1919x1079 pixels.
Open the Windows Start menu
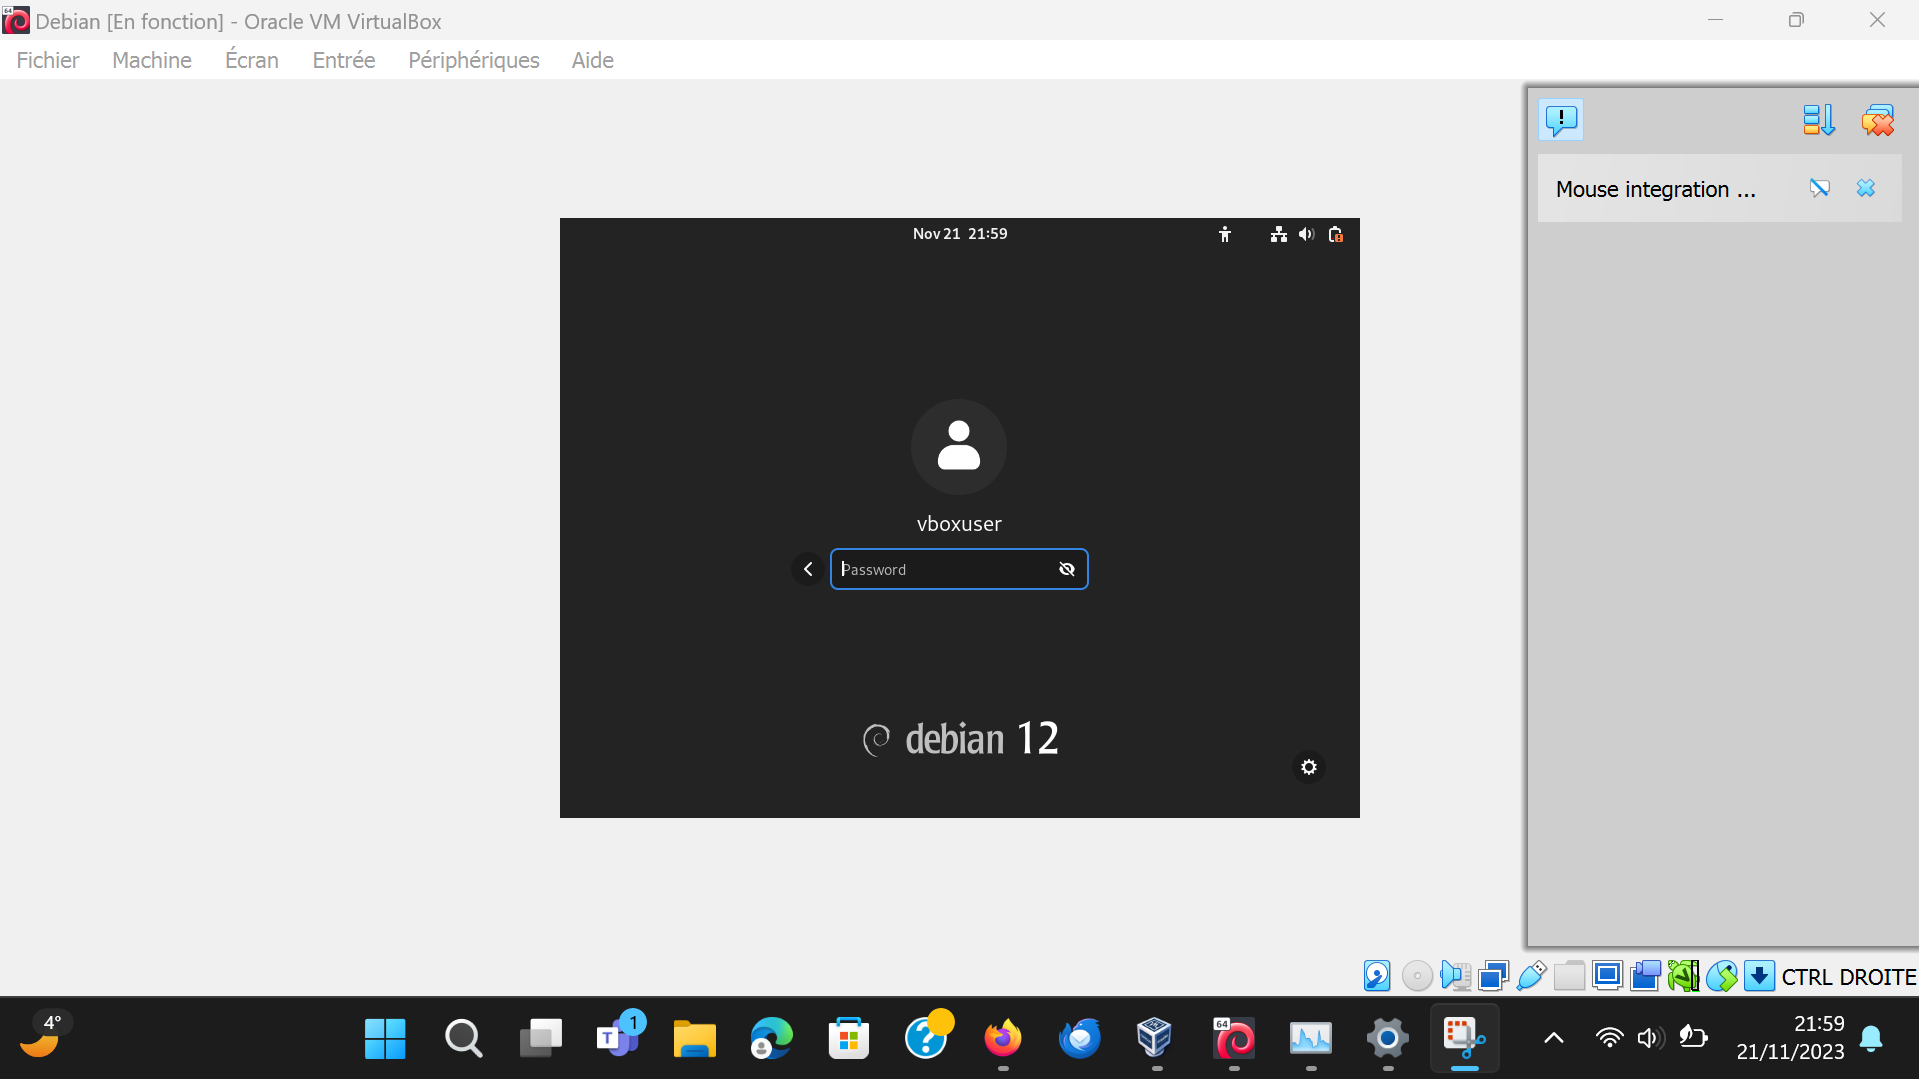coord(385,1039)
